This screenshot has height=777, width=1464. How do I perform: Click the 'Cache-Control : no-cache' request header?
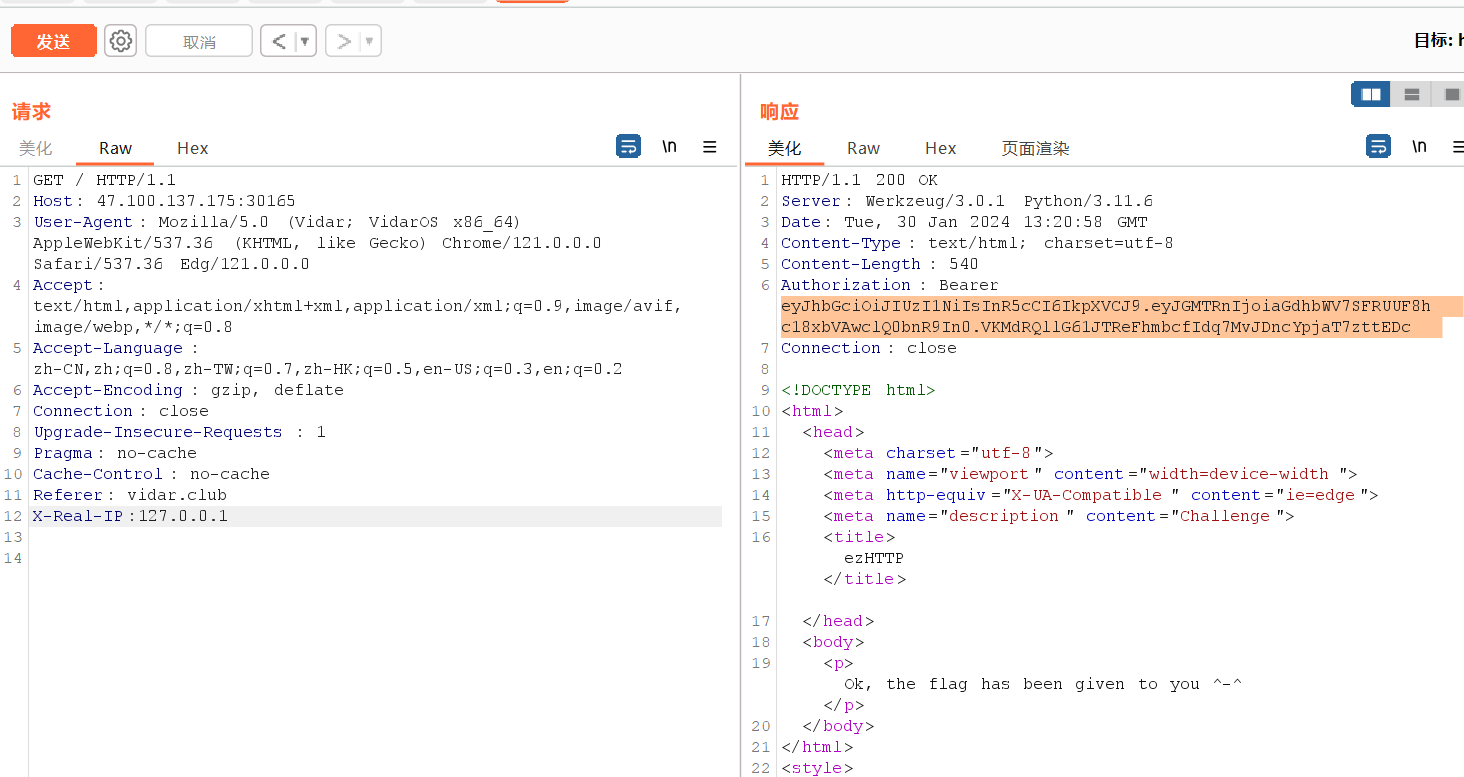151,474
